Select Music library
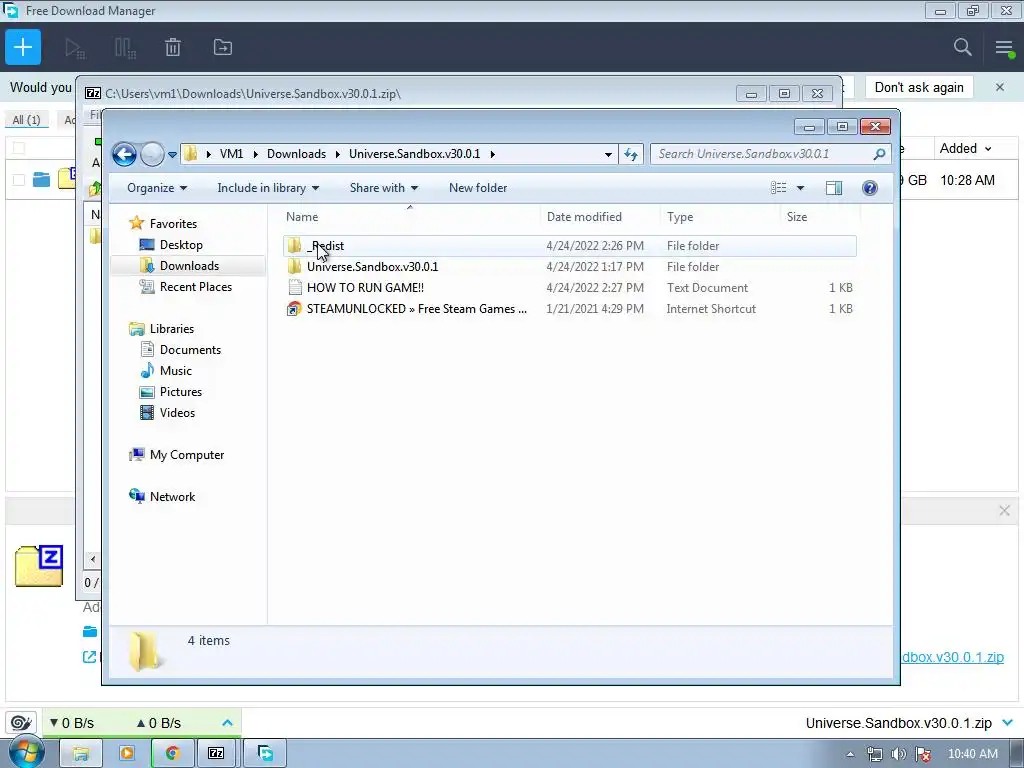 tap(176, 370)
